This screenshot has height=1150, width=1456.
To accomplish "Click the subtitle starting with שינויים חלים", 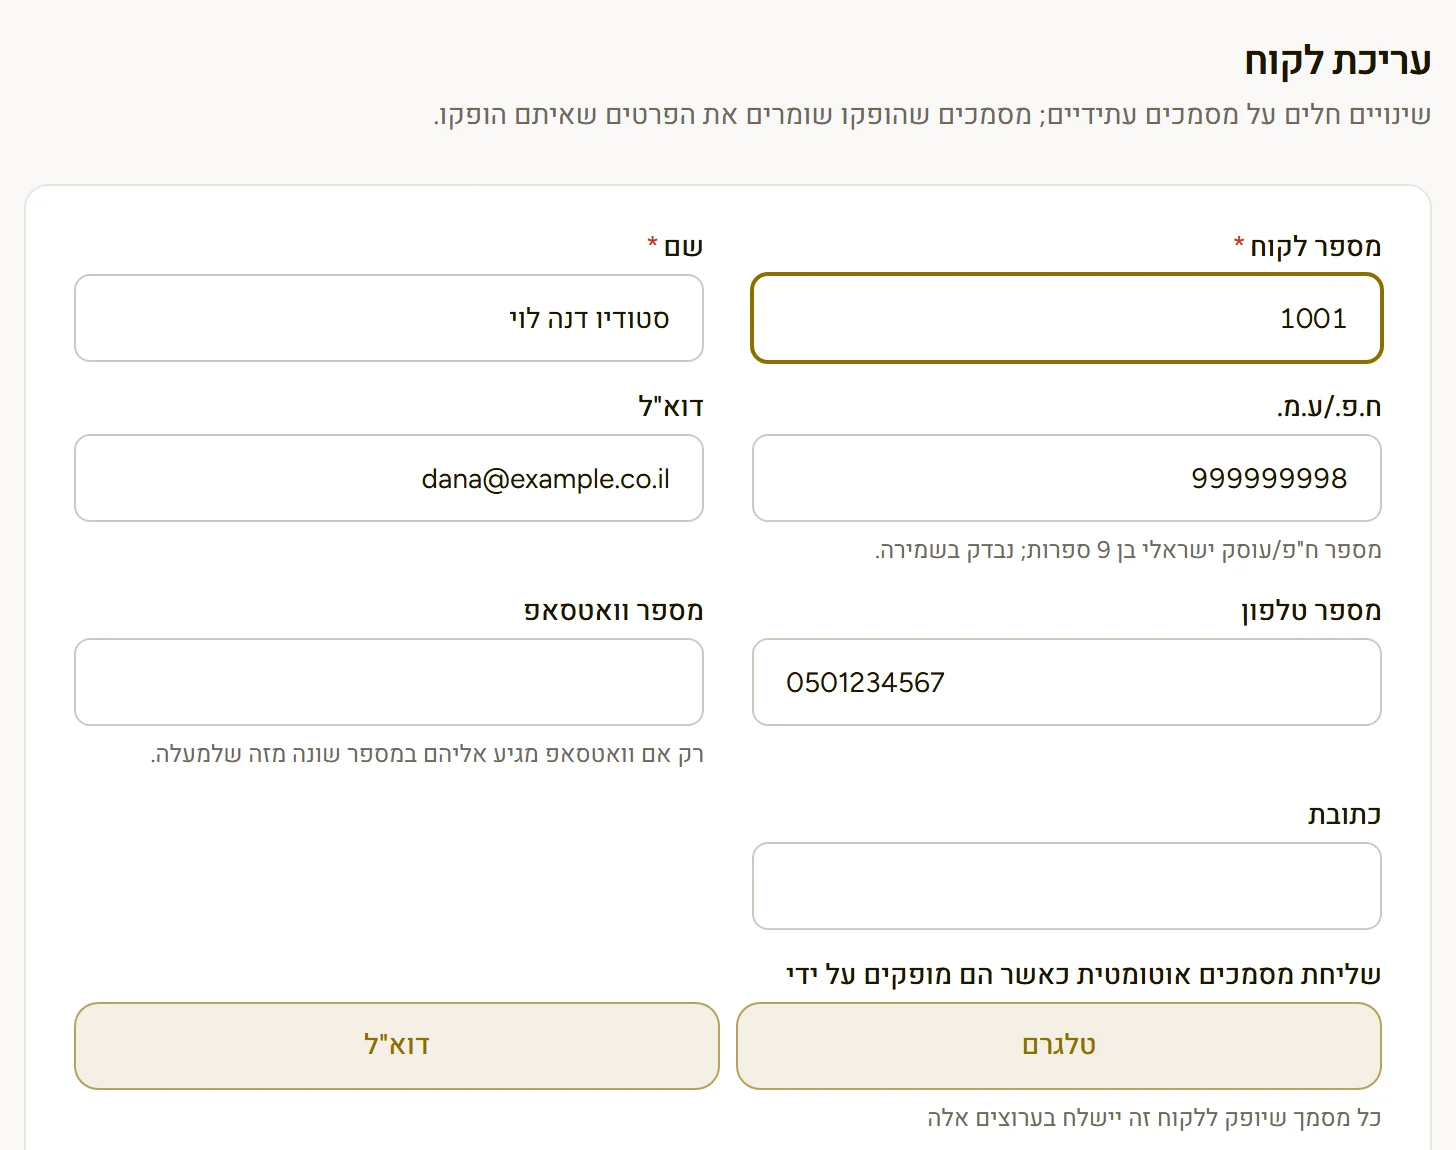I will pos(932,115).
